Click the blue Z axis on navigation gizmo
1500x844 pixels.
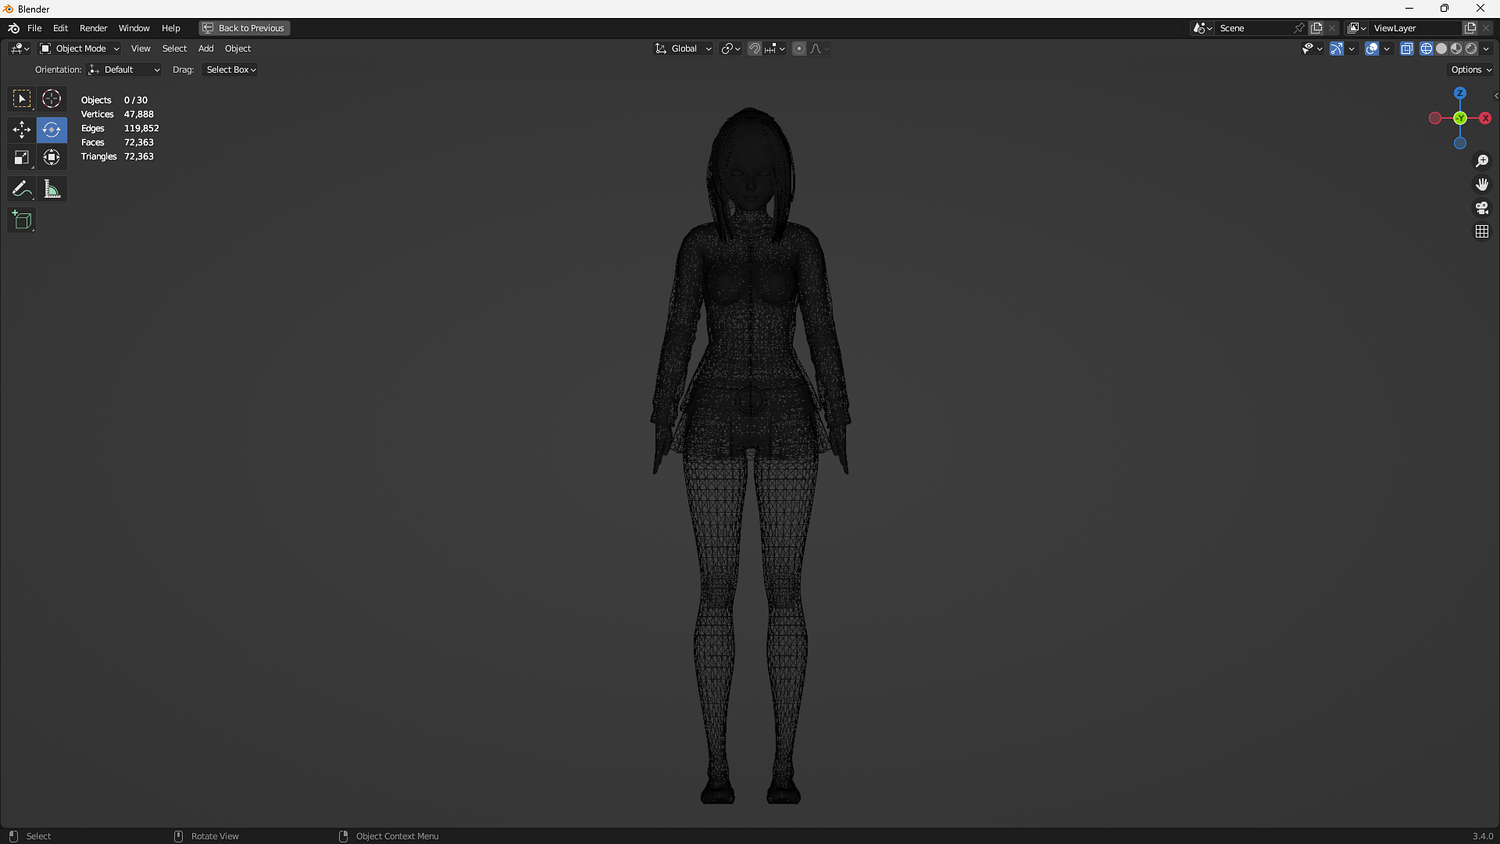tap(1460, 93)
